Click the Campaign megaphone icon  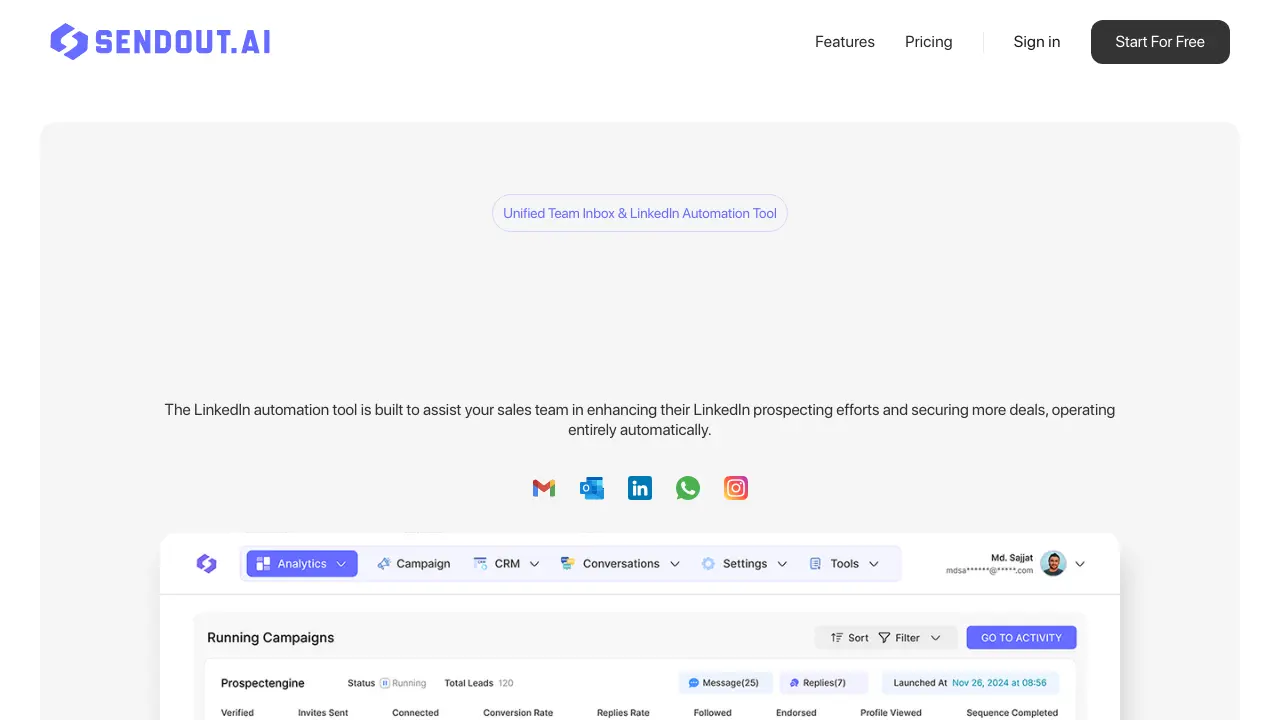click(384, 564)
